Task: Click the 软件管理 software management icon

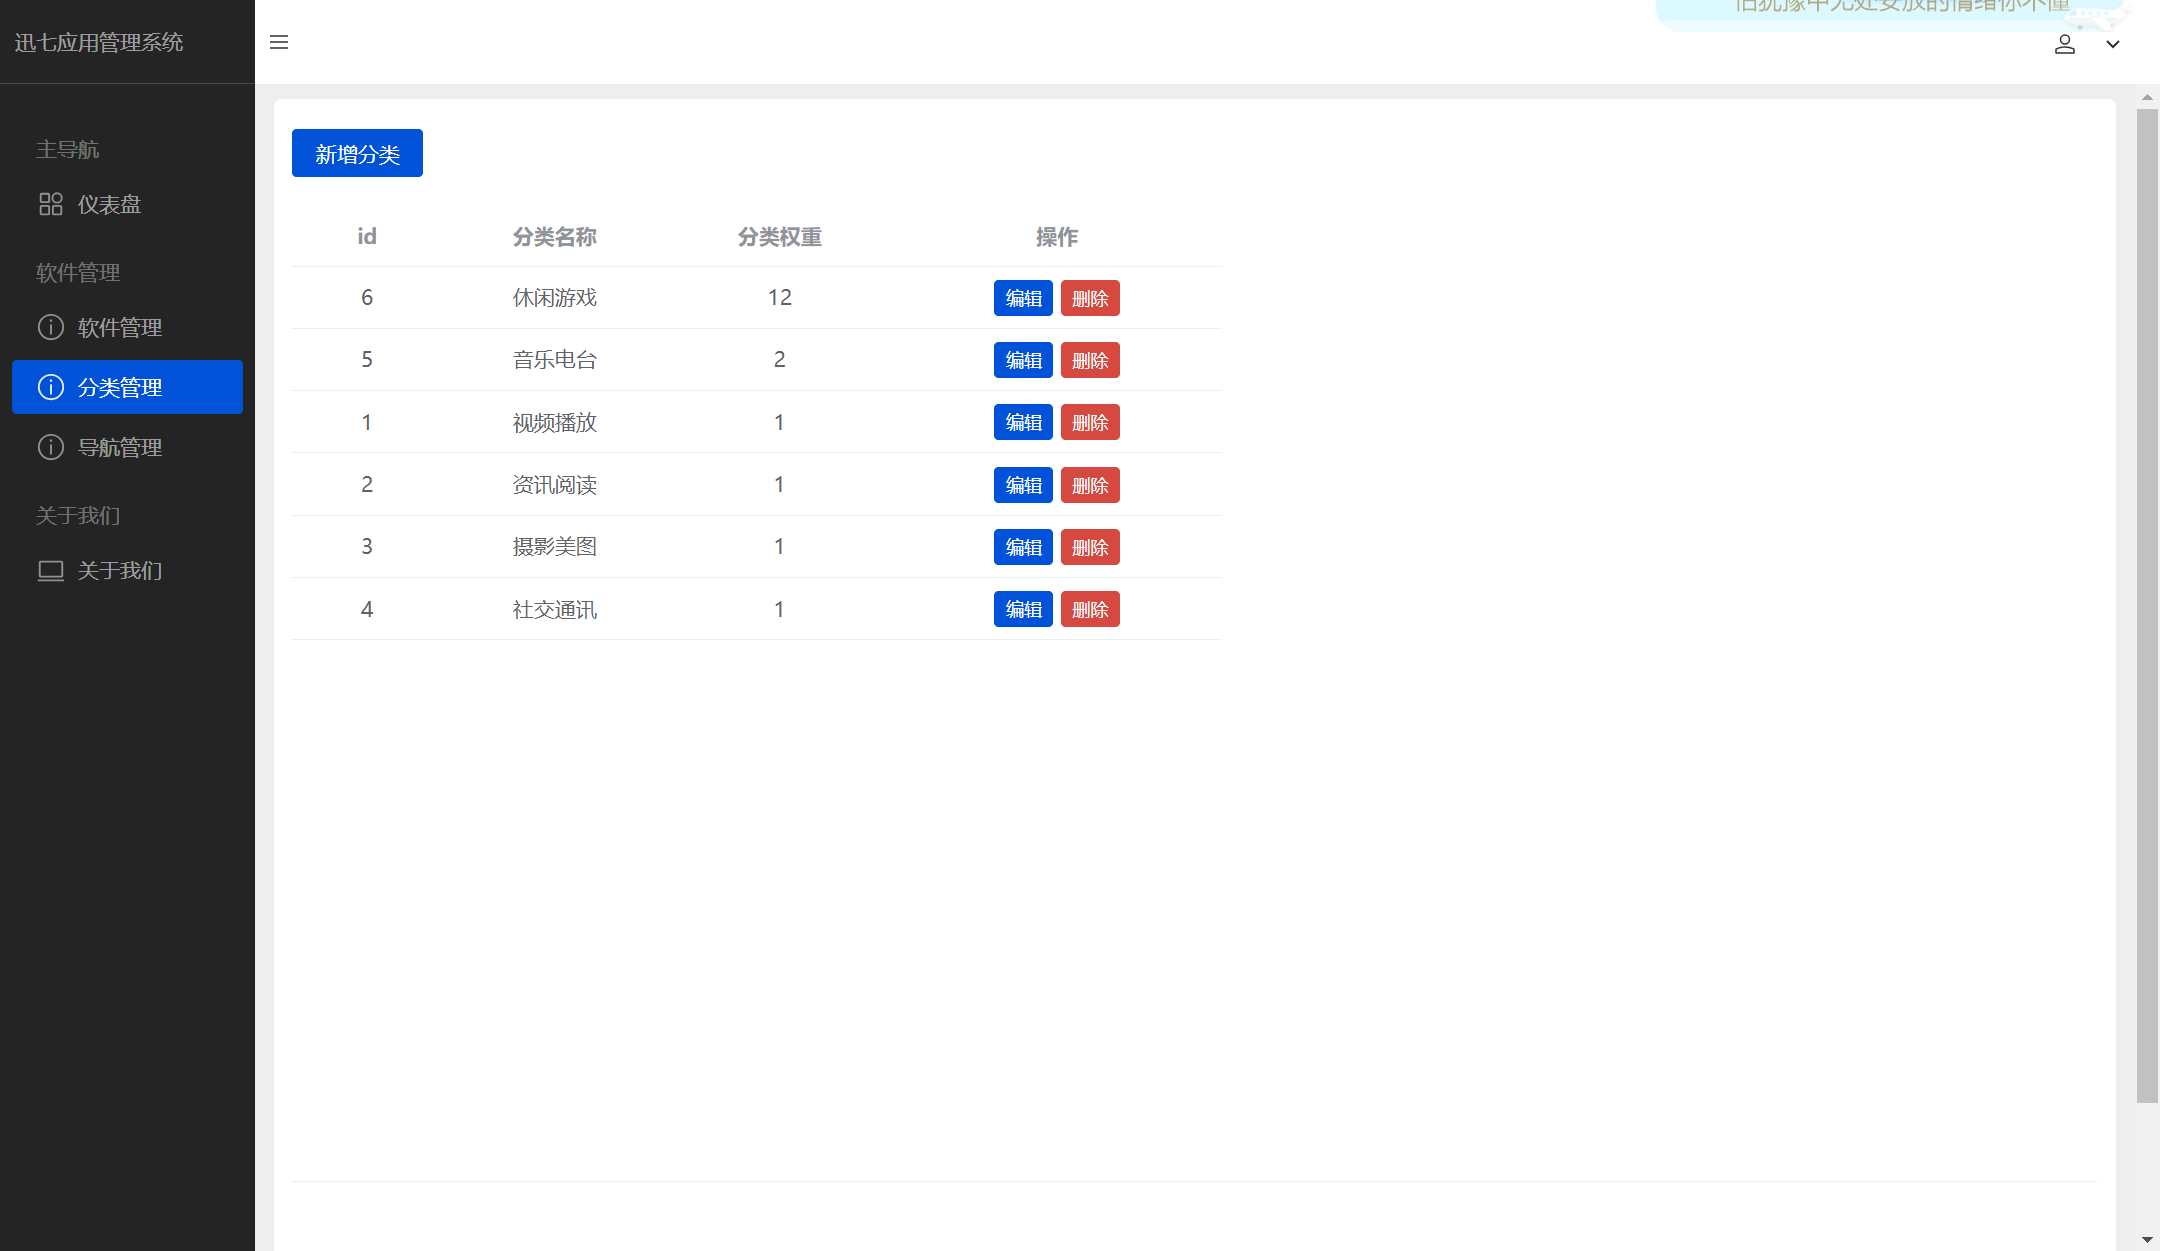Action: point(49,326)
